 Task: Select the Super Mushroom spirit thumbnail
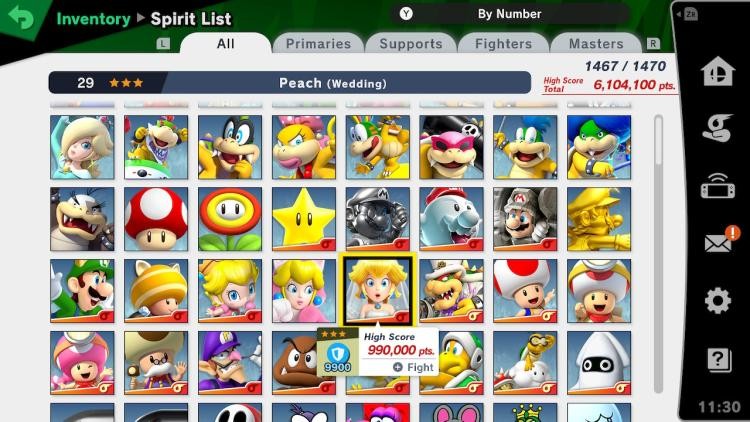click(x=156, y=219)
